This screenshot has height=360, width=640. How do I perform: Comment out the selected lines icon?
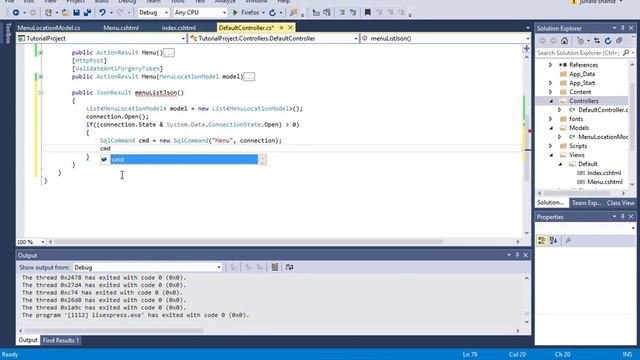coord(342,13)
